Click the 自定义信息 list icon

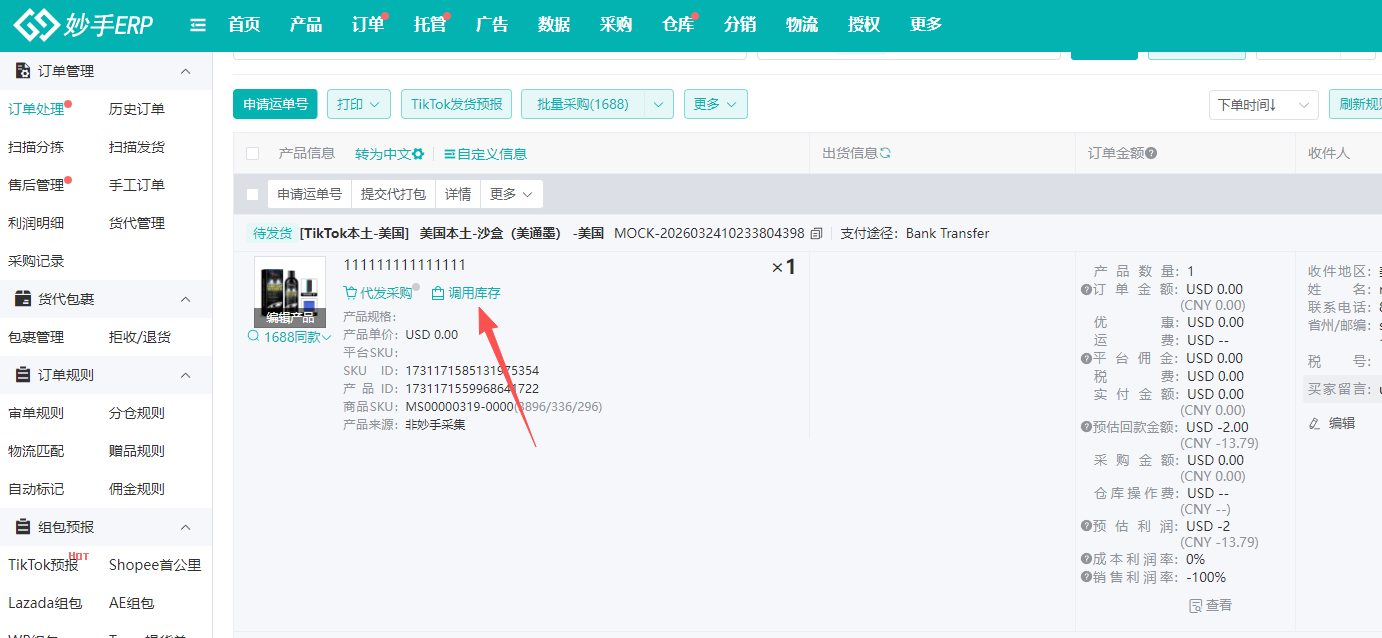click(450, 154)
